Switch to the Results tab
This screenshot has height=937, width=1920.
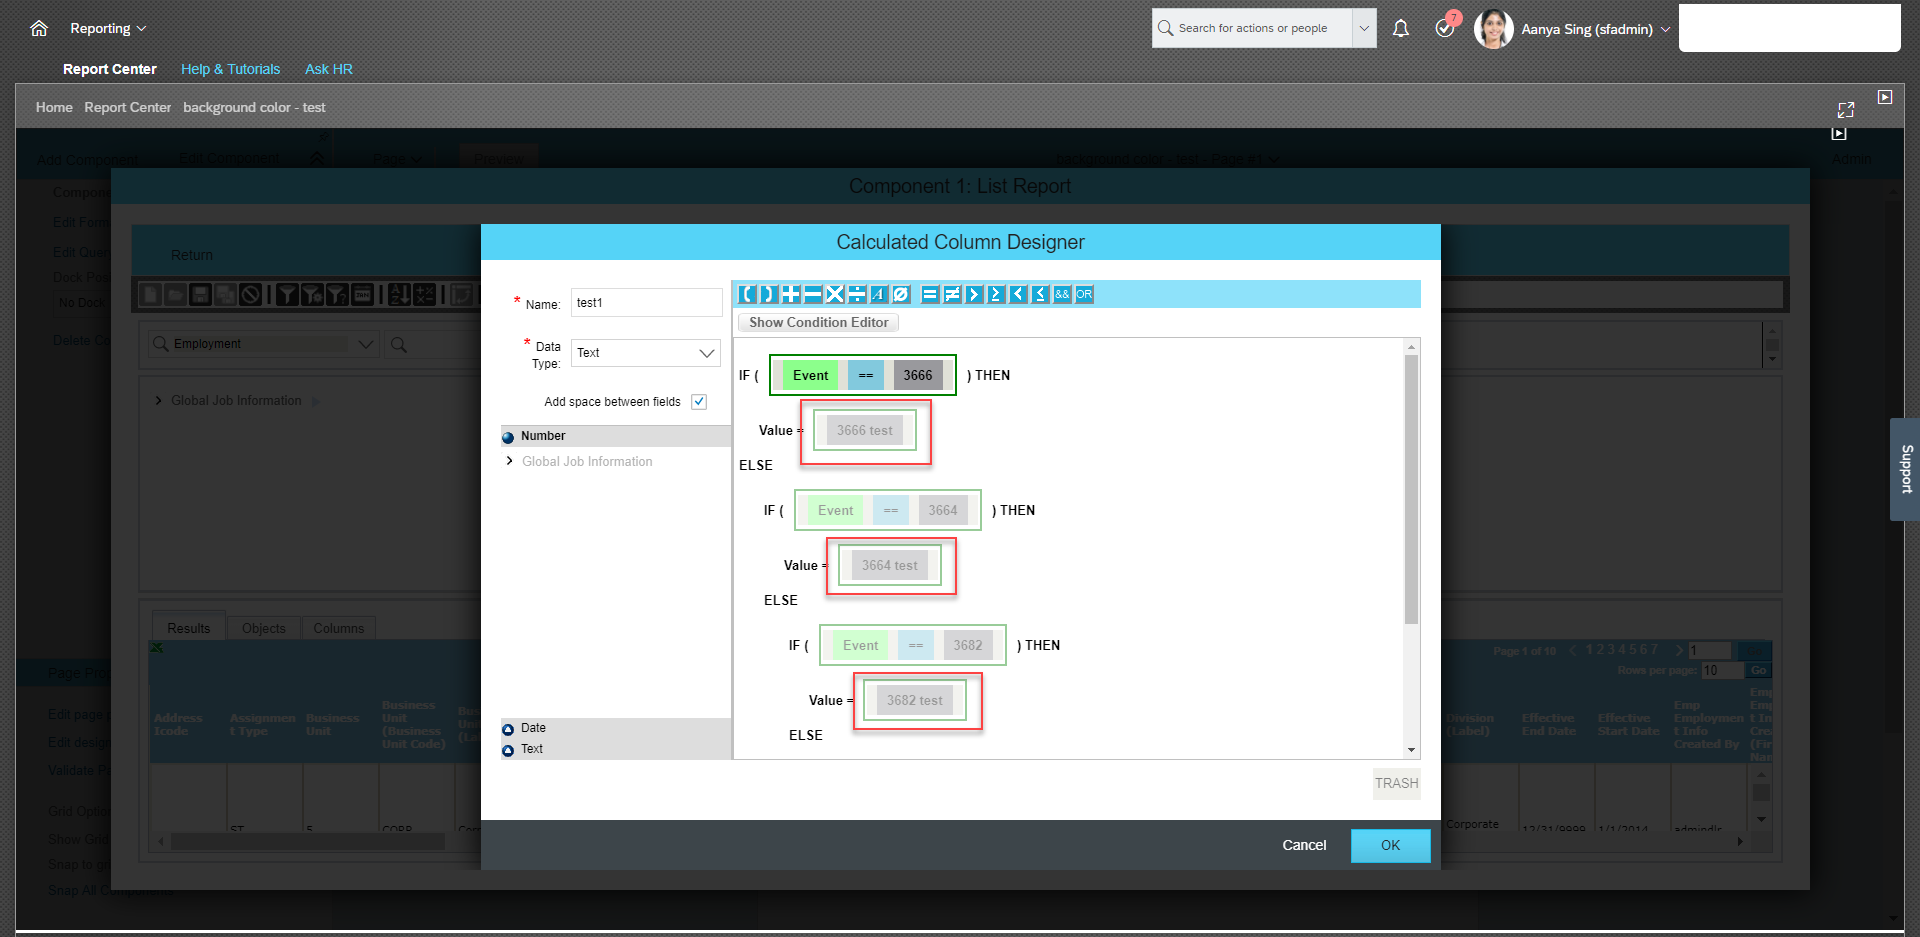pos(189,628)
